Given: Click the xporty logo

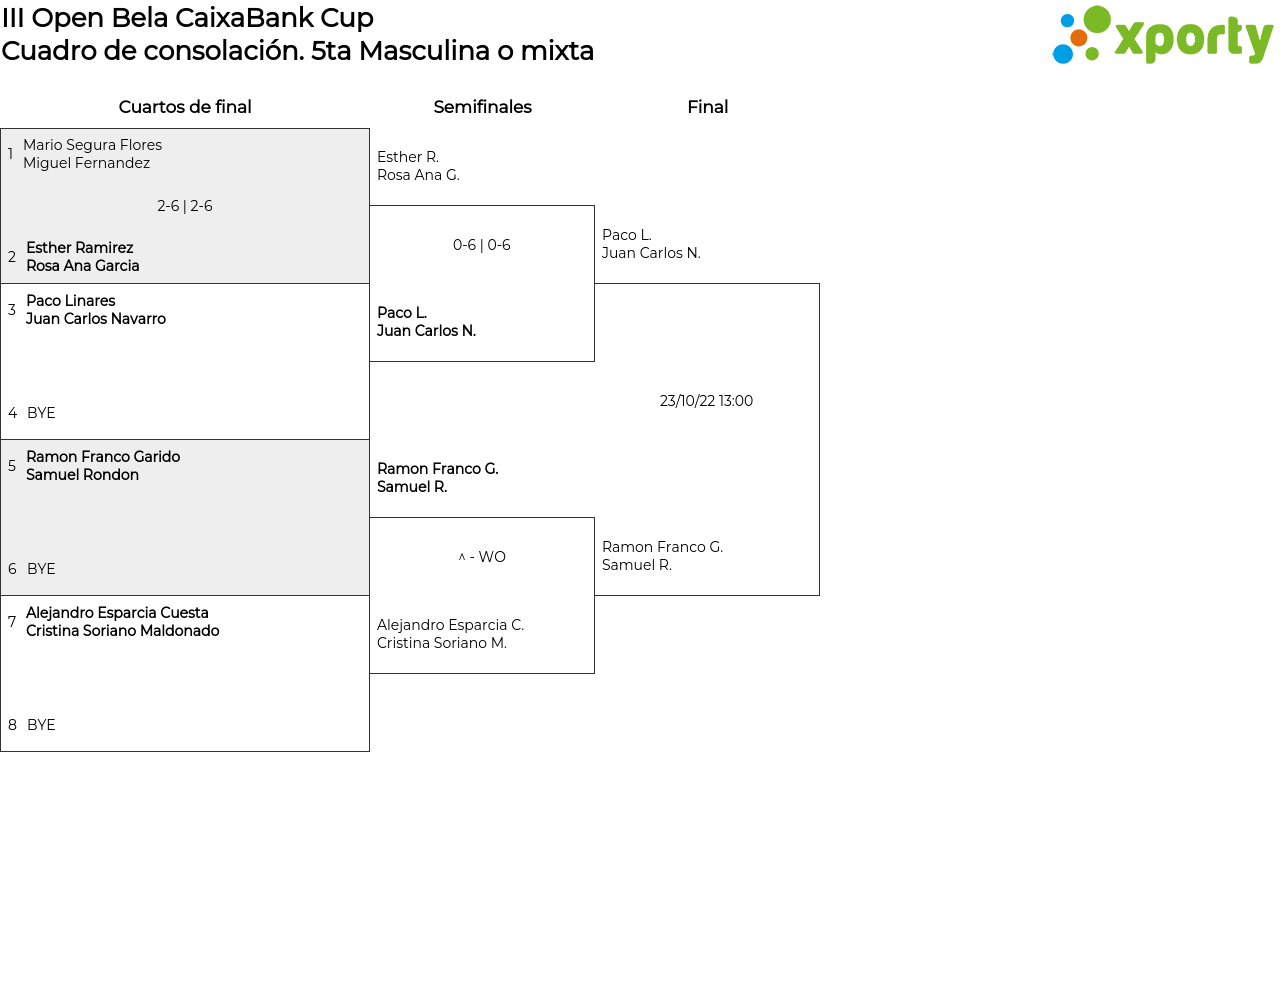Looking at the screenshot, I should 1162,36.
